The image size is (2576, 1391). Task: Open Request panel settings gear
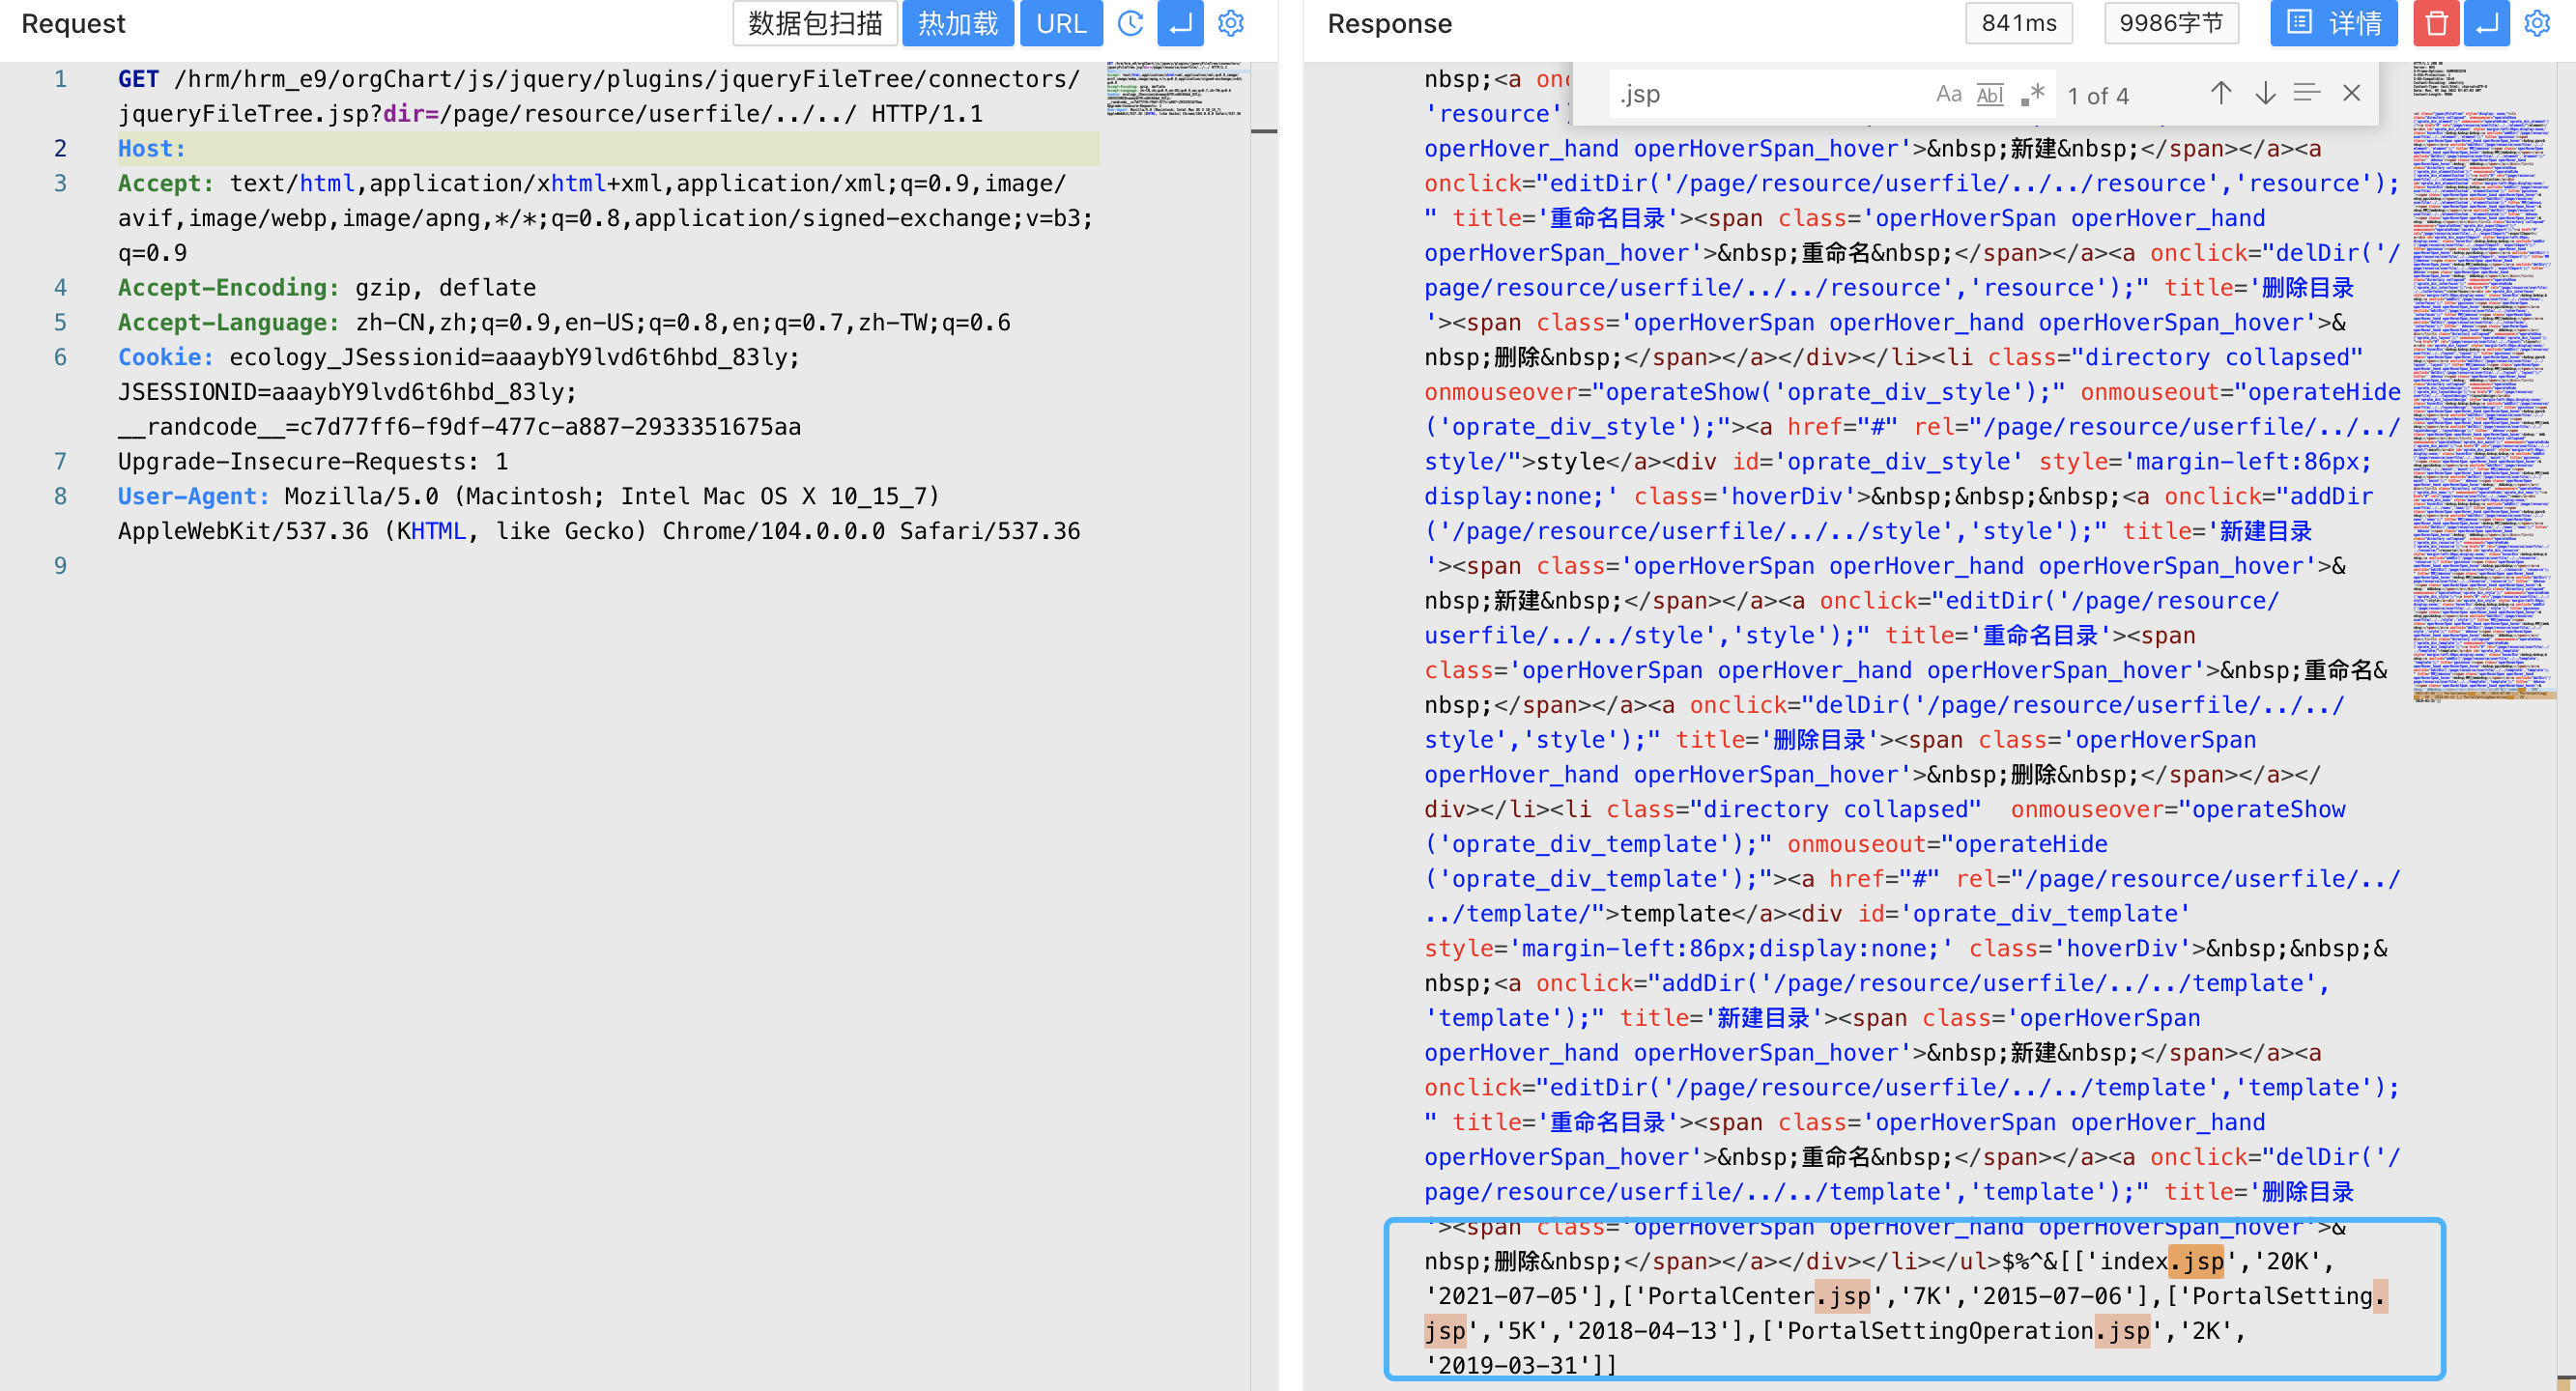click(1231, 23)
